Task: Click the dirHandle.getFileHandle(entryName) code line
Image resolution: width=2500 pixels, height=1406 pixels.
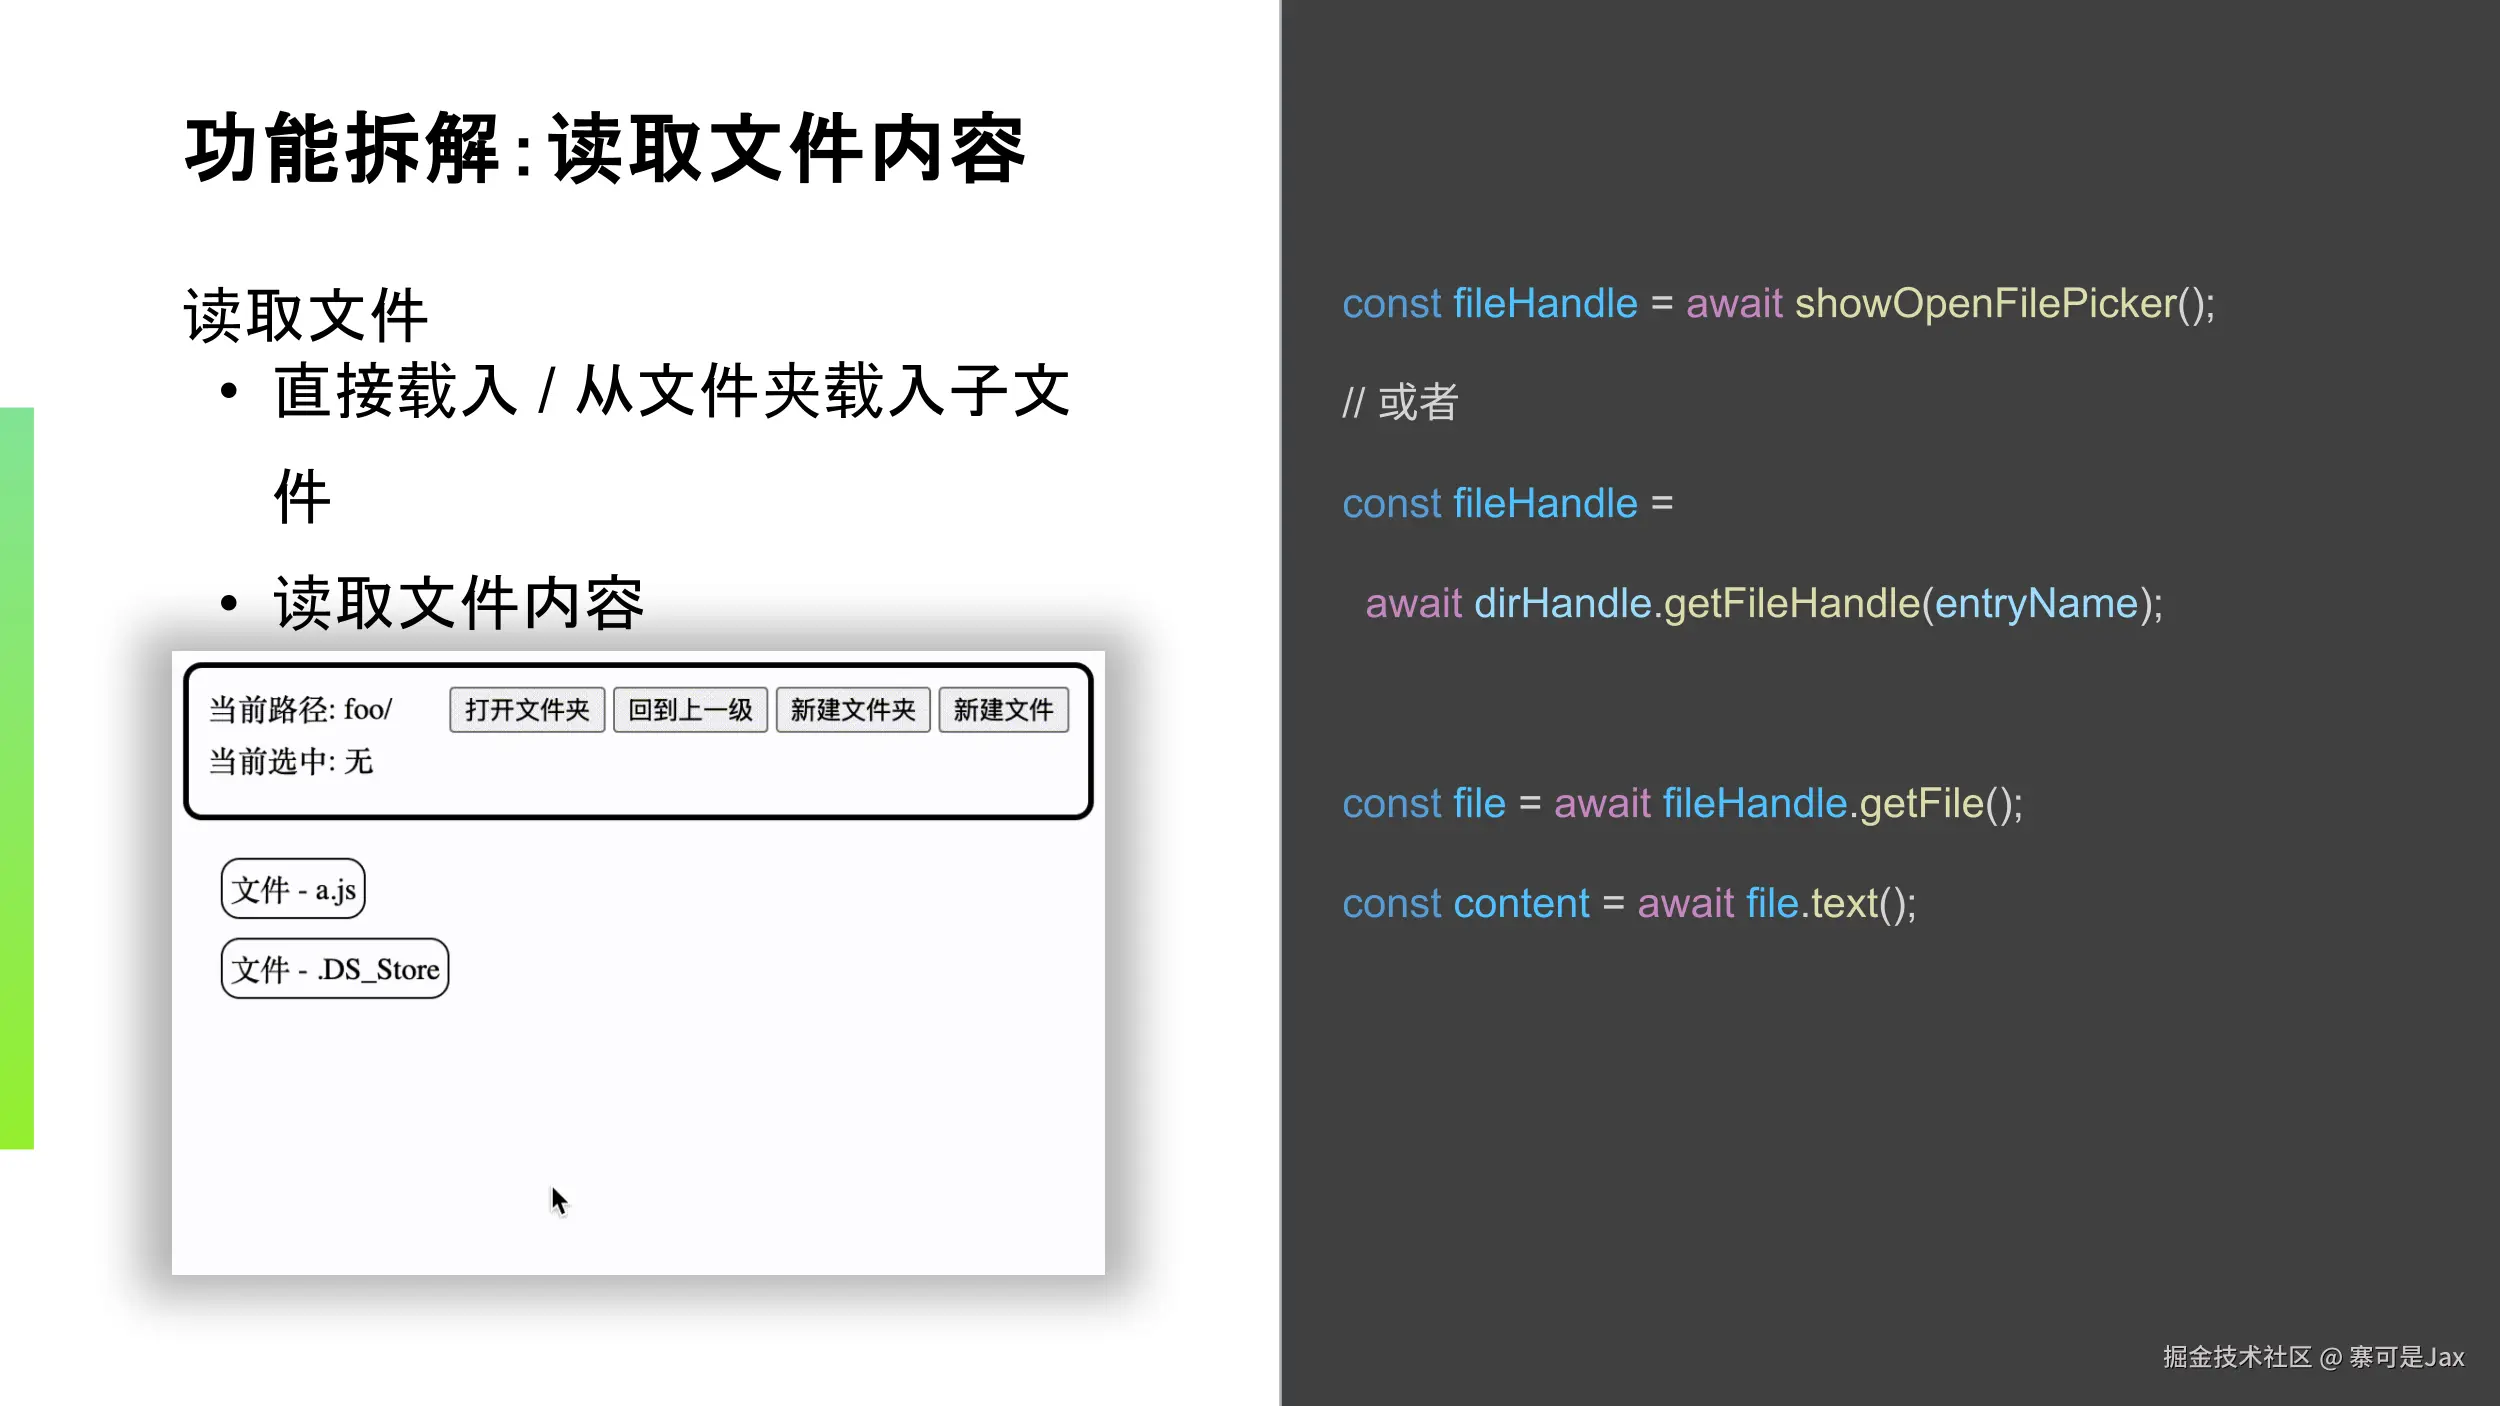Action: 1763,604
